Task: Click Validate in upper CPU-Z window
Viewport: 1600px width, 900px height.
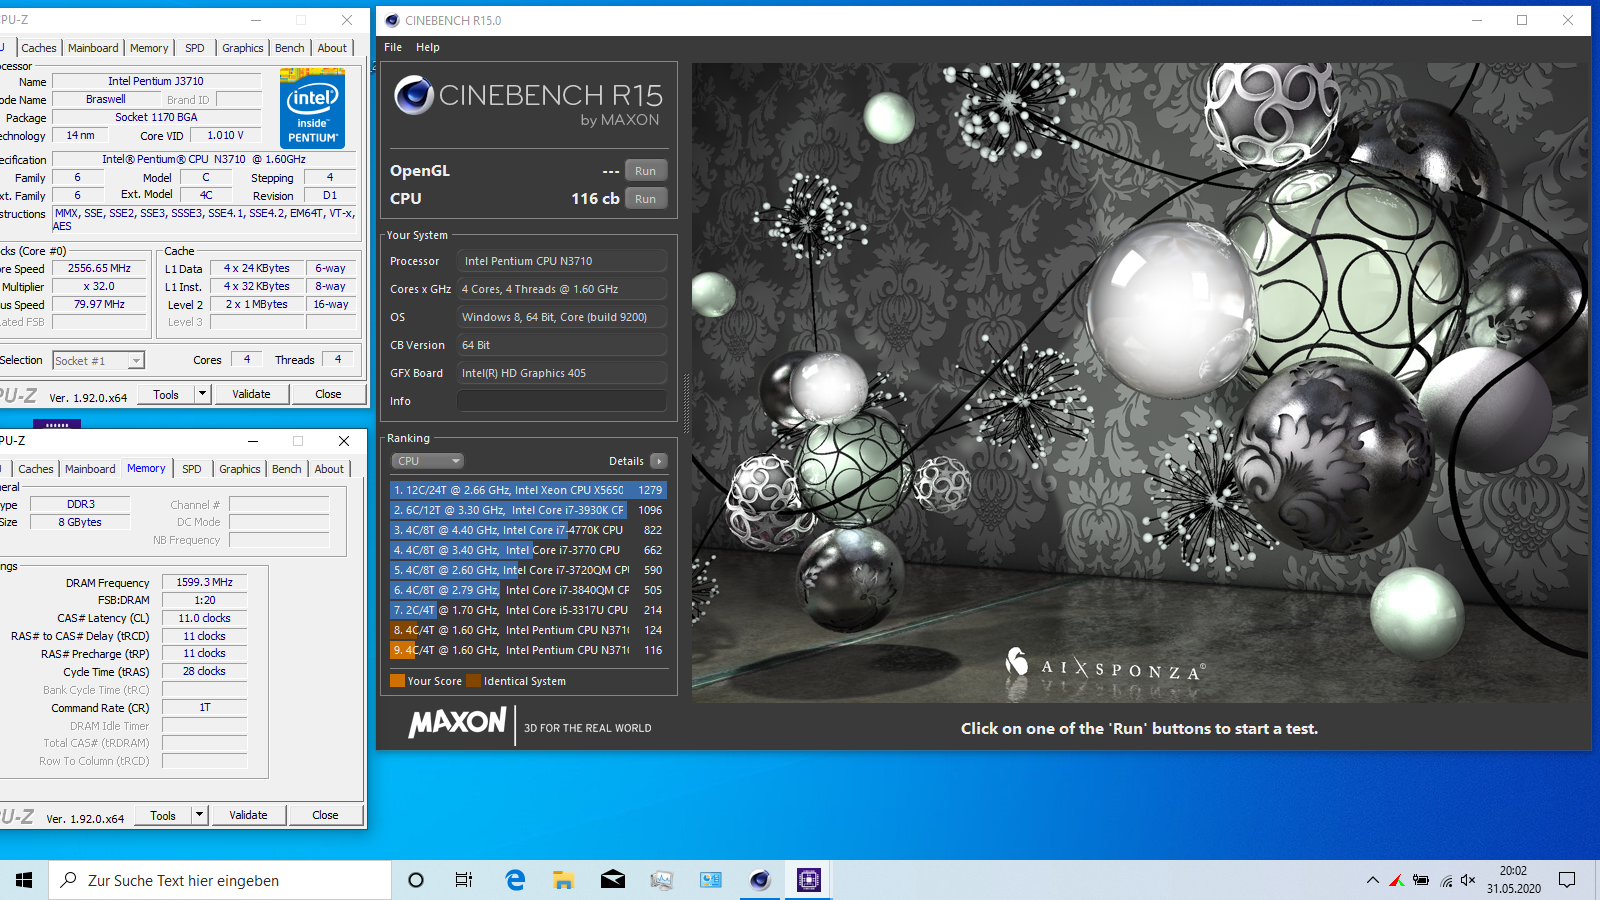Action: click(x=251, y=395)
